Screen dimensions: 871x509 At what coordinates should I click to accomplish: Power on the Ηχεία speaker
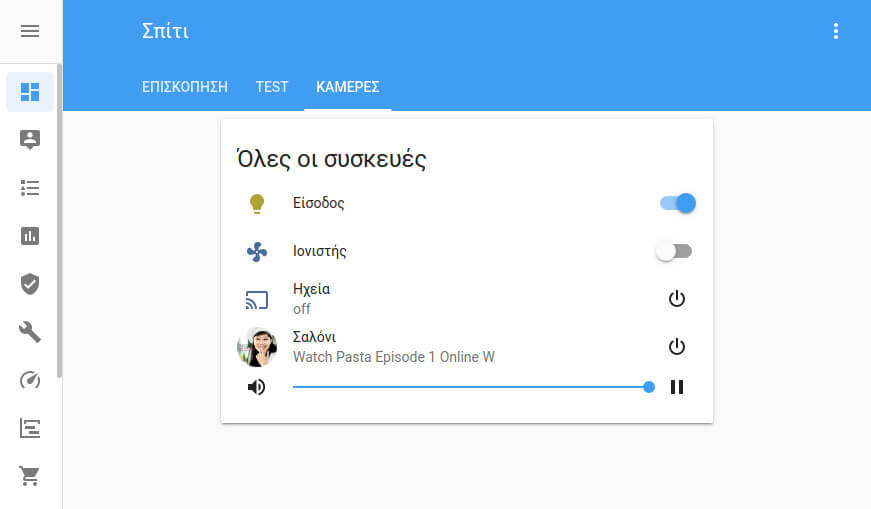click(x=677, y=299)
